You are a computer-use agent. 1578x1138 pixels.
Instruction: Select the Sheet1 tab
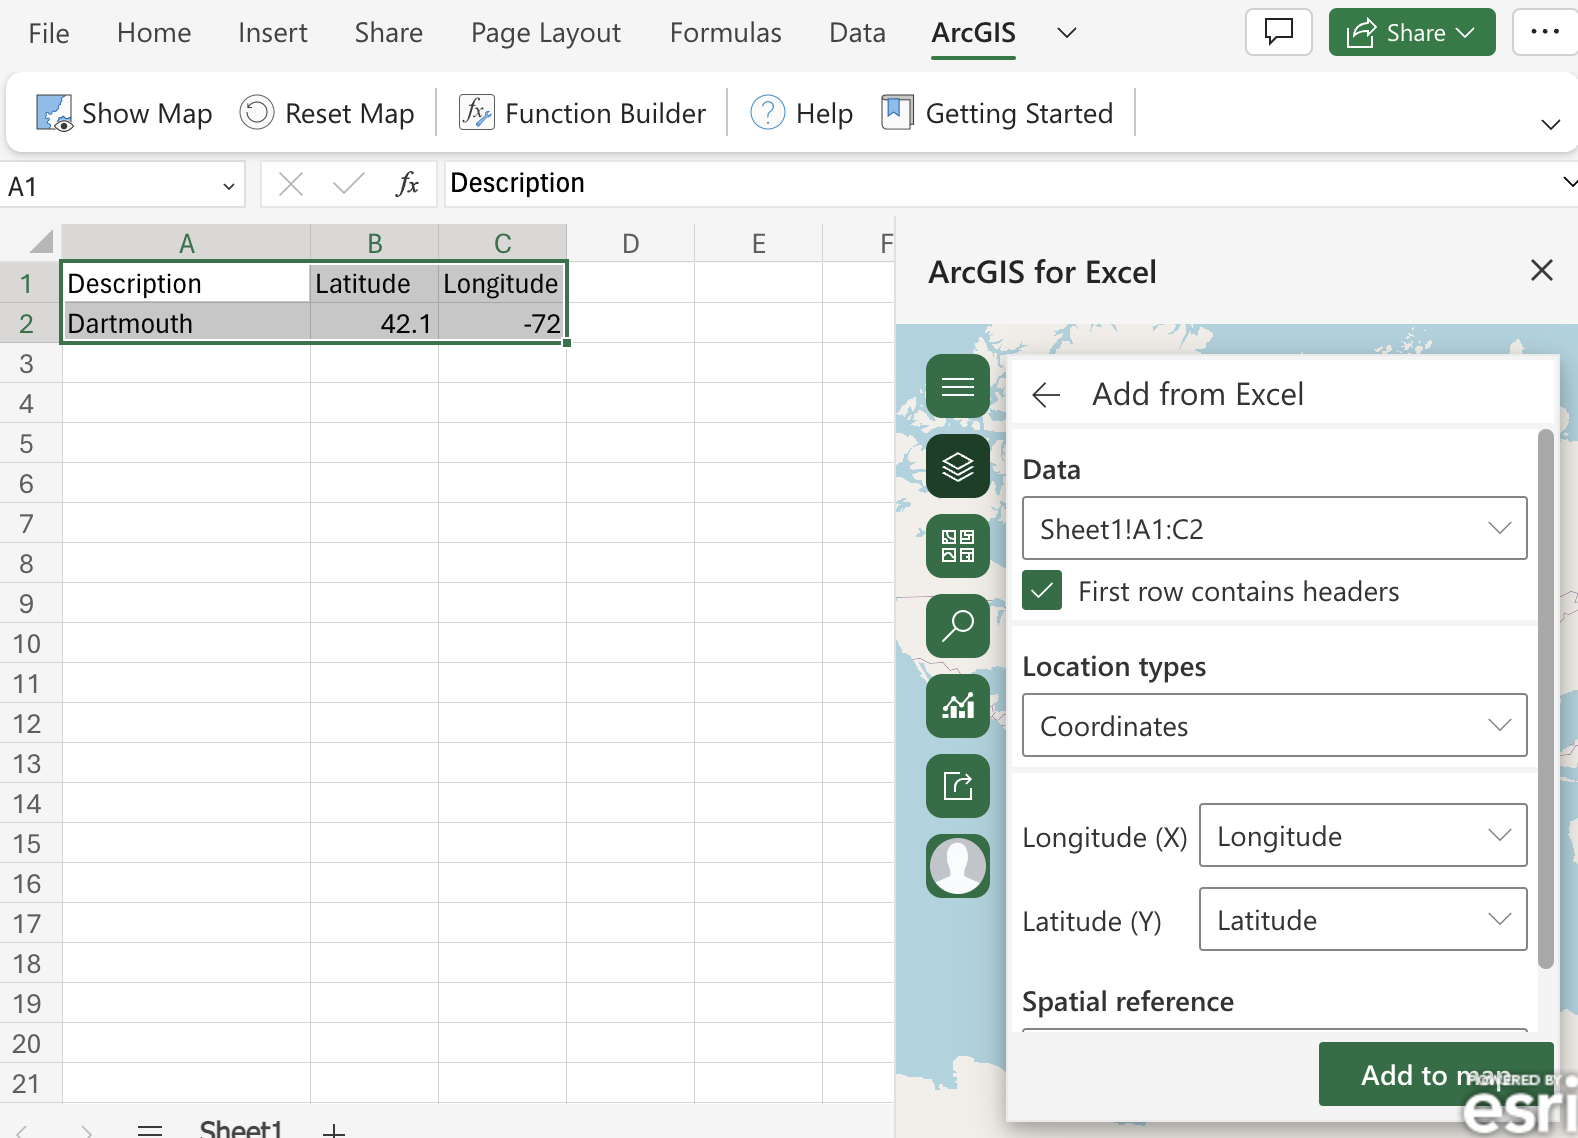[x=241, y=1128]
